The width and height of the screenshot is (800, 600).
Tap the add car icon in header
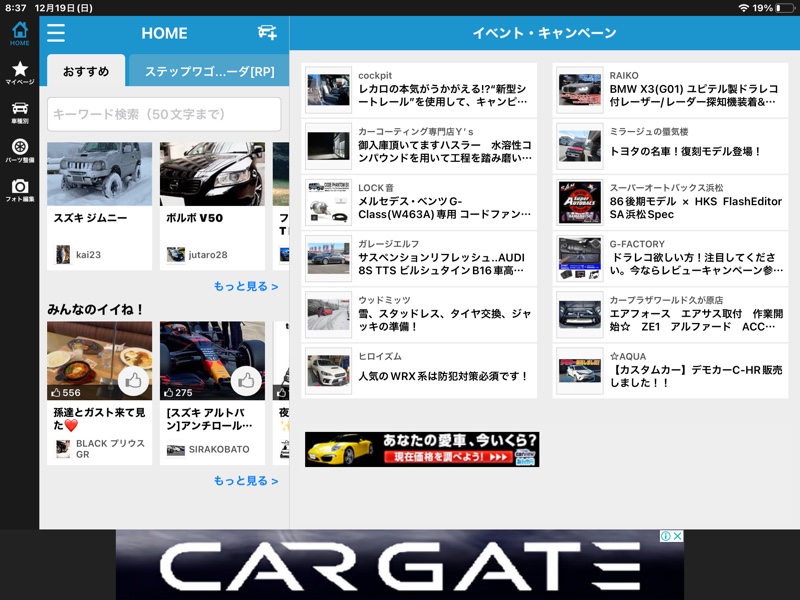click(x=267, y=33)
